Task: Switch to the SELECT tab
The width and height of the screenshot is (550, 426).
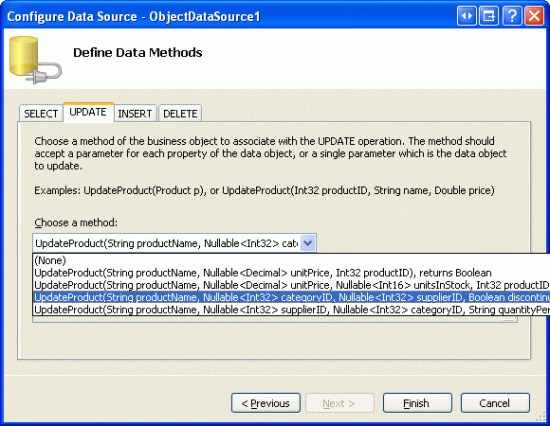Action: 41,114
